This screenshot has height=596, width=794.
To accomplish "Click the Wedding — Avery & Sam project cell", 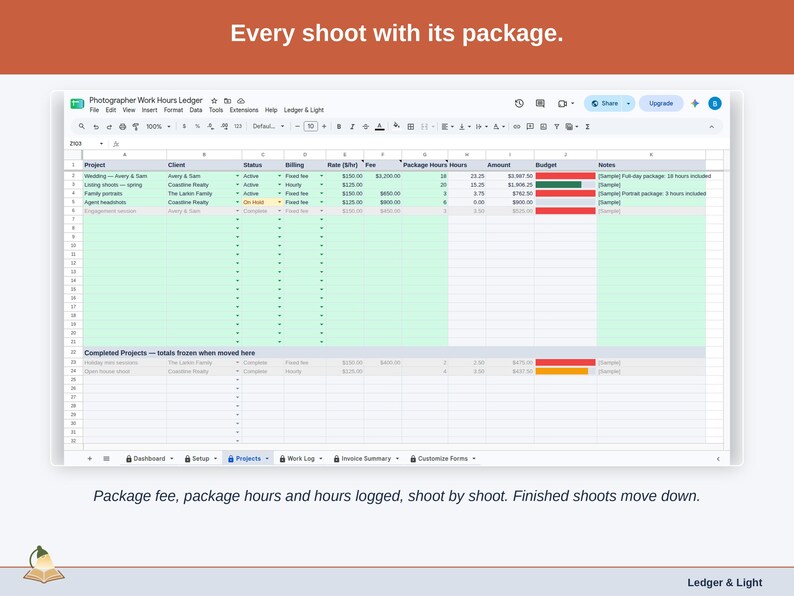I will [125, 176].
